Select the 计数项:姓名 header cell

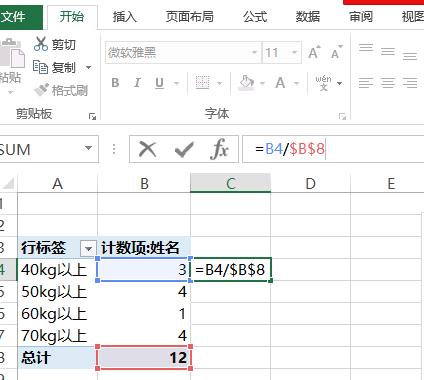(x=144, y=248)
